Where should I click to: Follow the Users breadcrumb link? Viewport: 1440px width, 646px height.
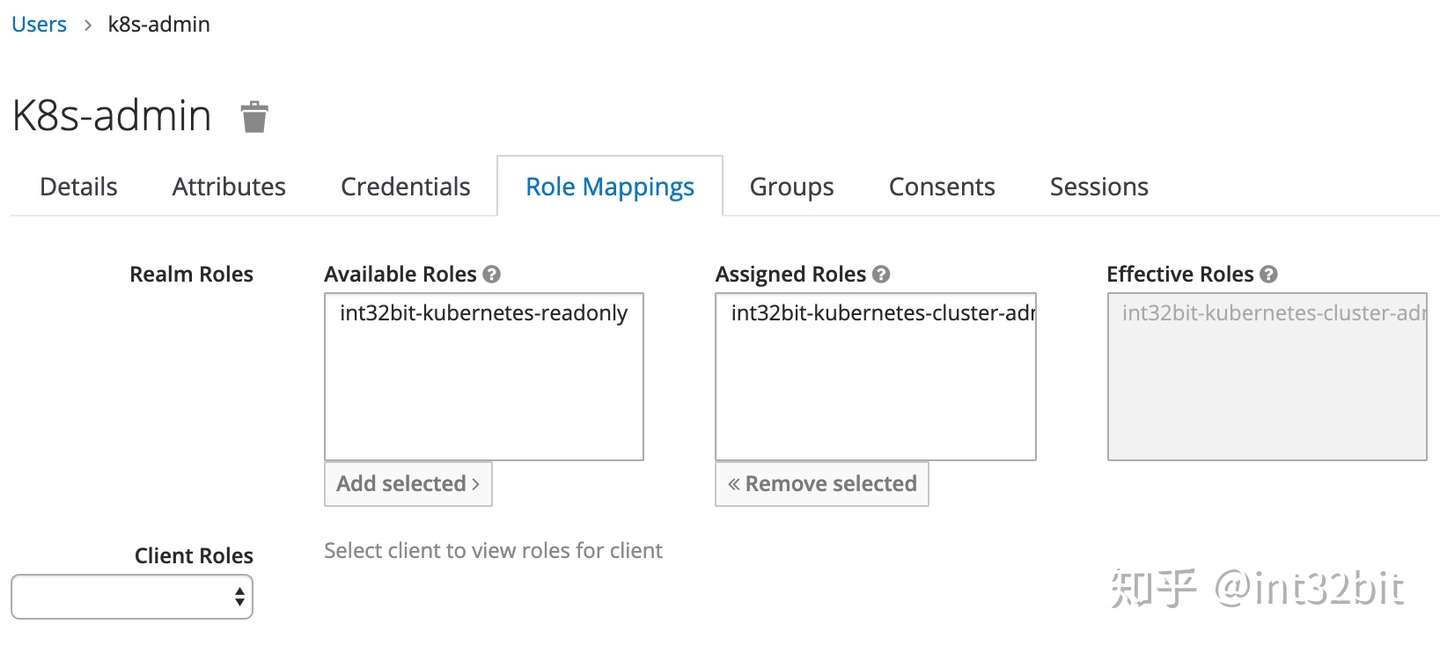click(x=39, y=24)
